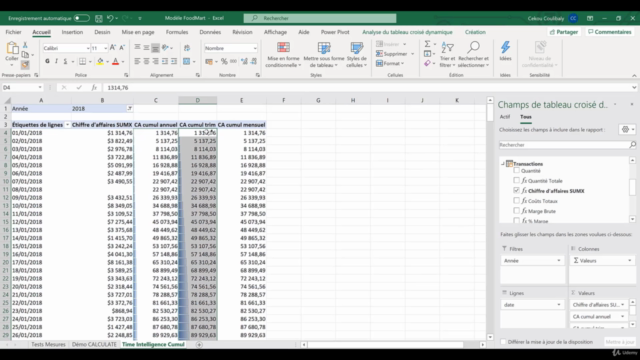
Task: Click the Italic I formatting icon
Action: point(56,61)
